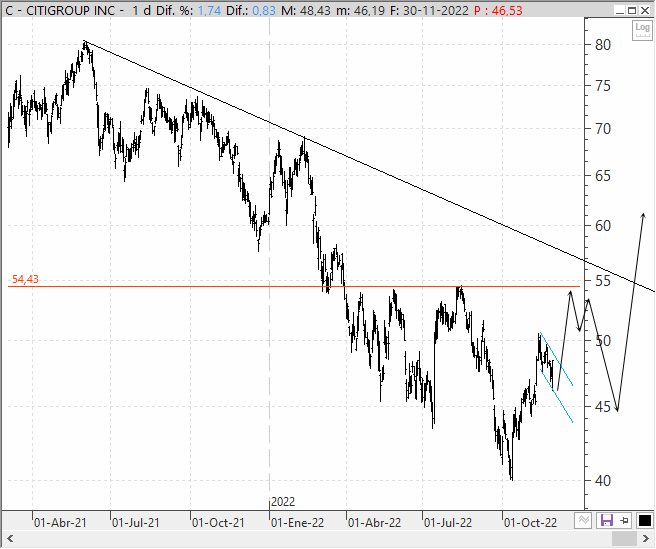Click the red price value 46,53
The height and width of the screenshot is (549, 656).
tap(507, 10)
